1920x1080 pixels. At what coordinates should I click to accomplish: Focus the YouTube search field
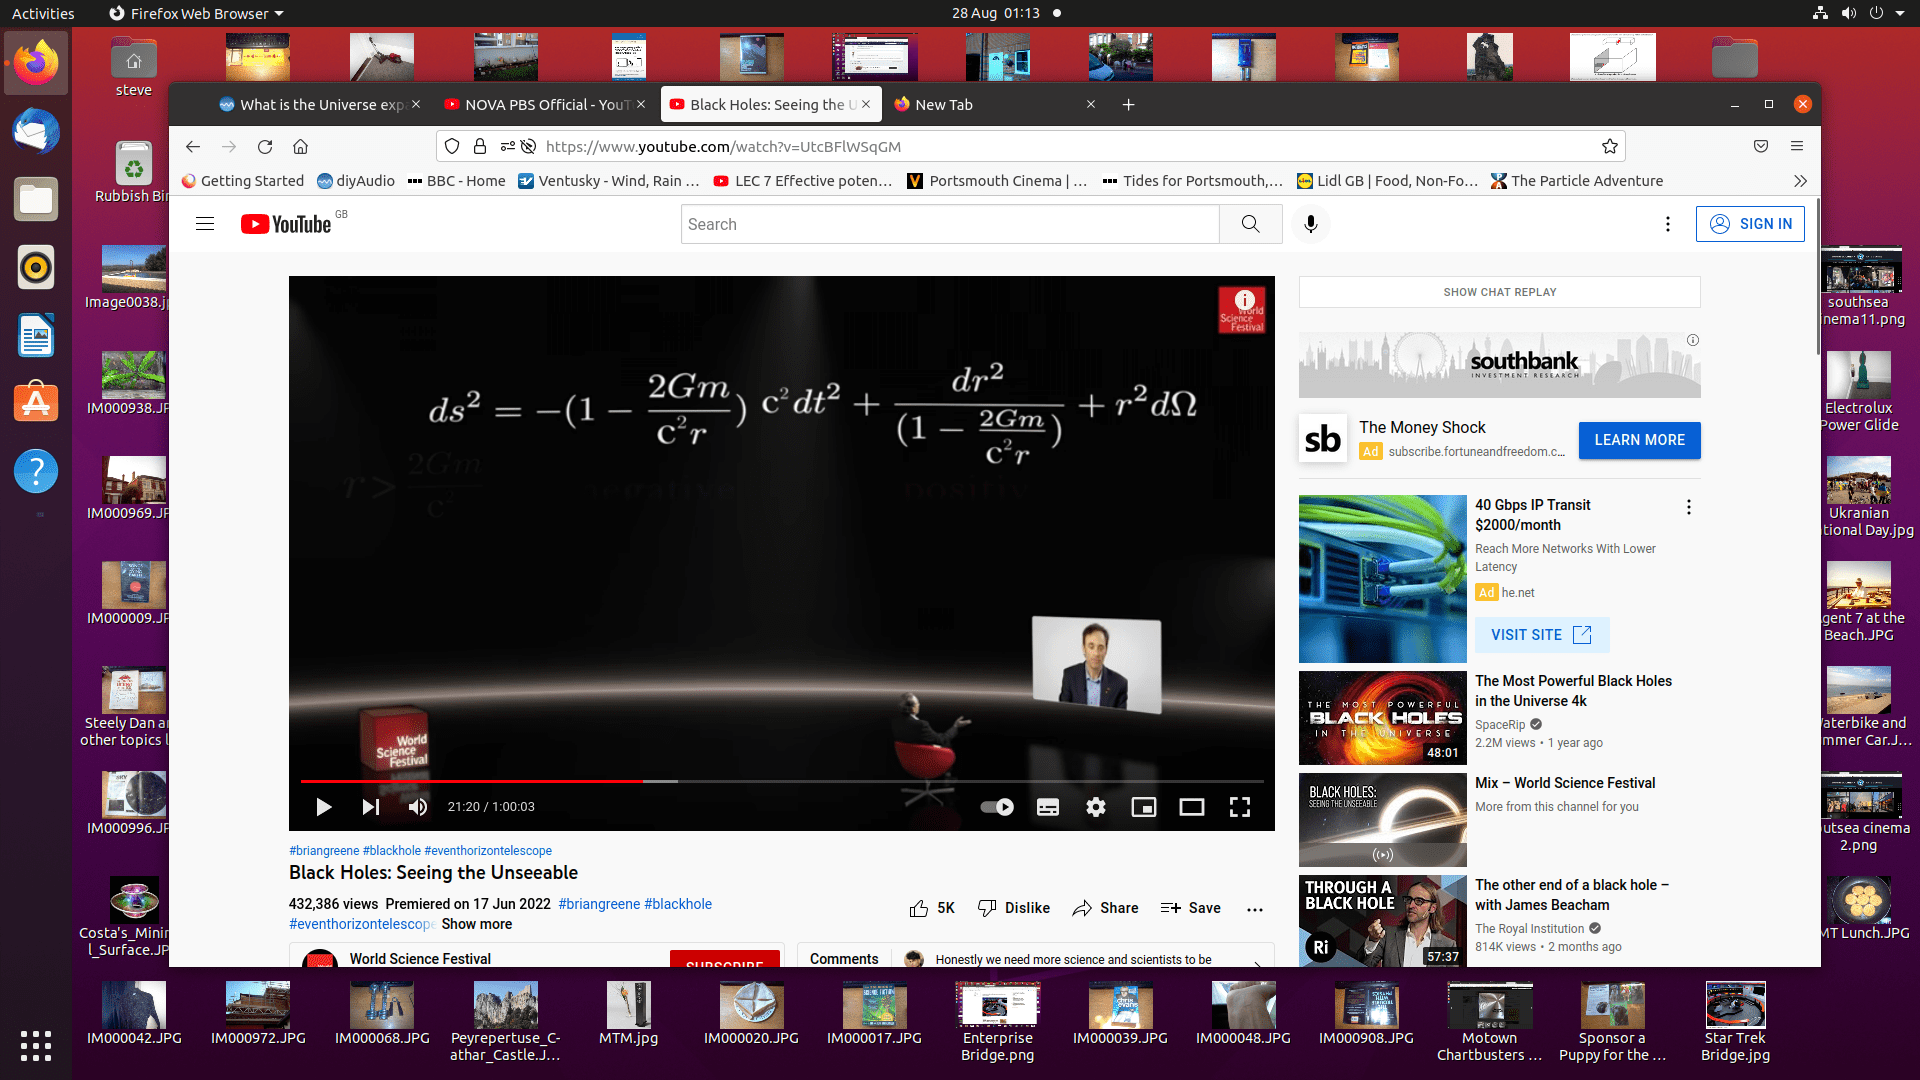point(950,224)
